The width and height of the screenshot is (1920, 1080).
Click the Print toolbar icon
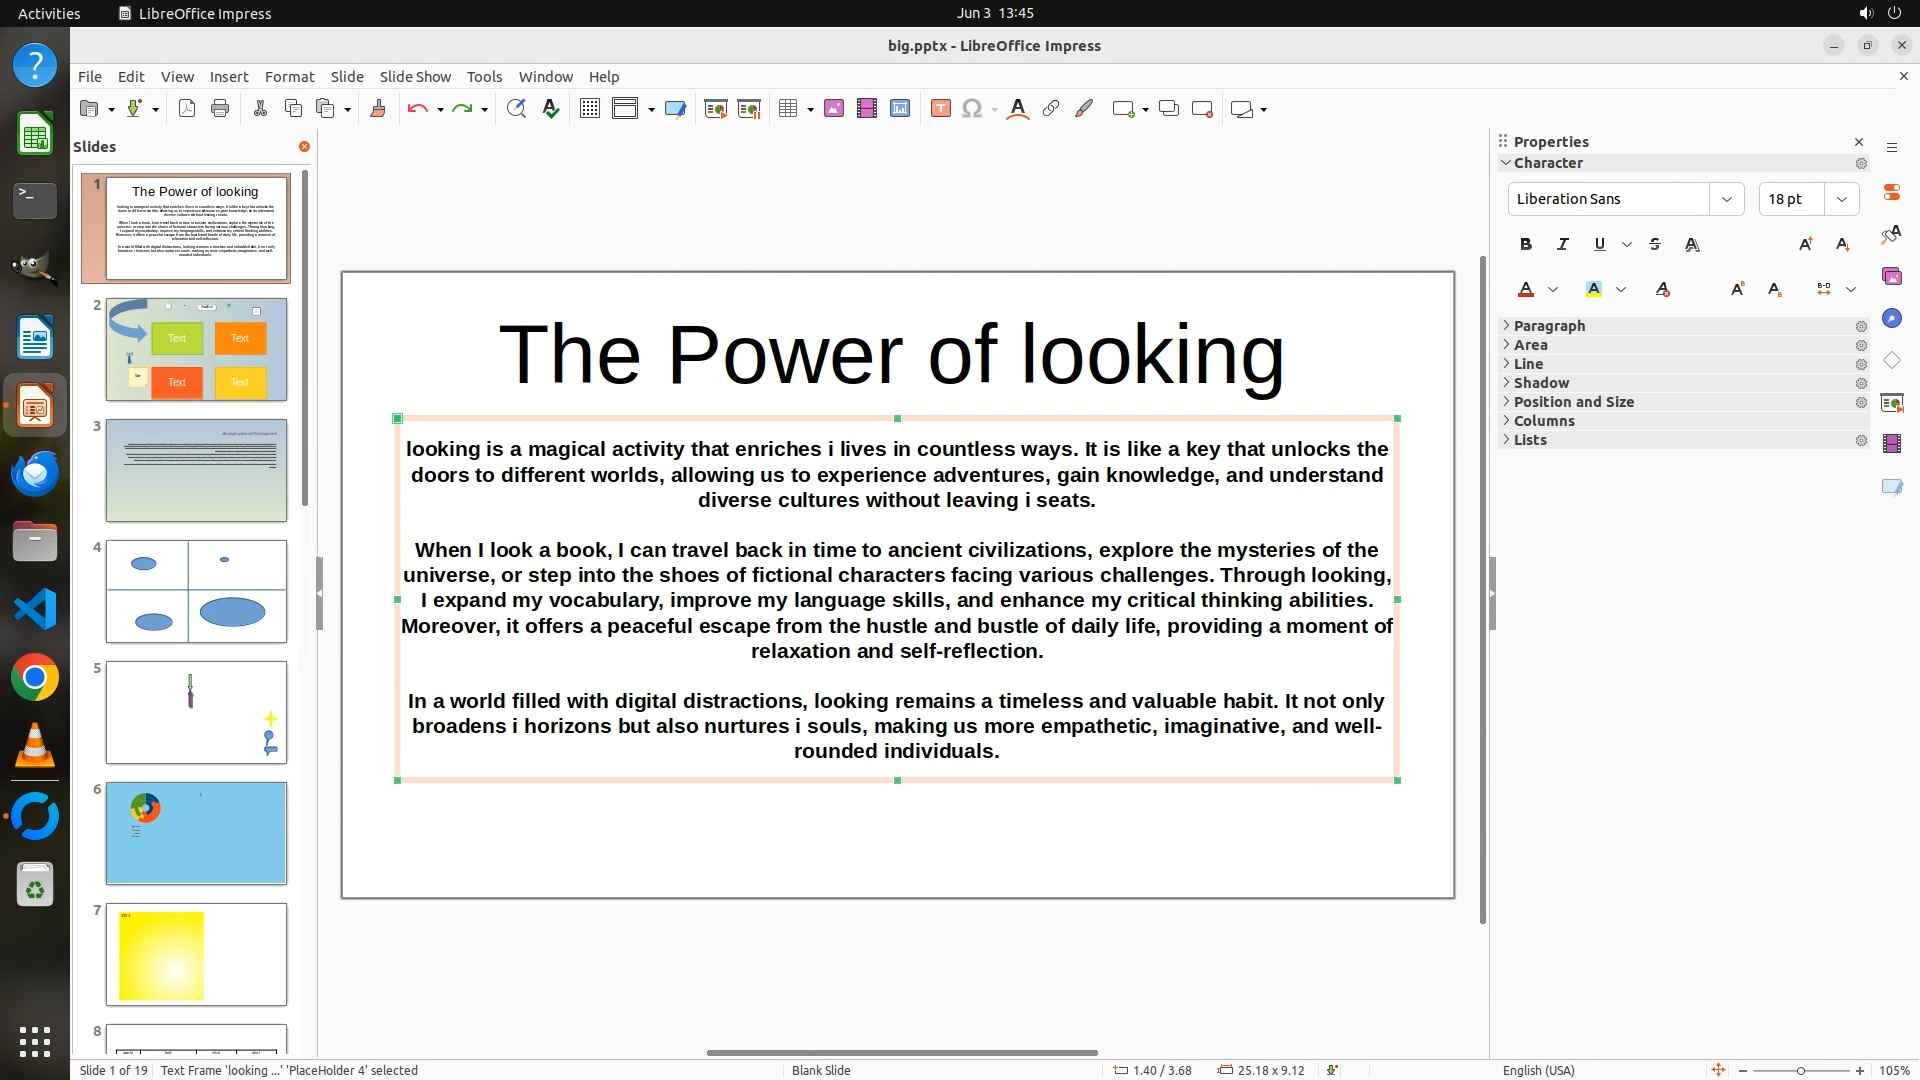[220, 109]
